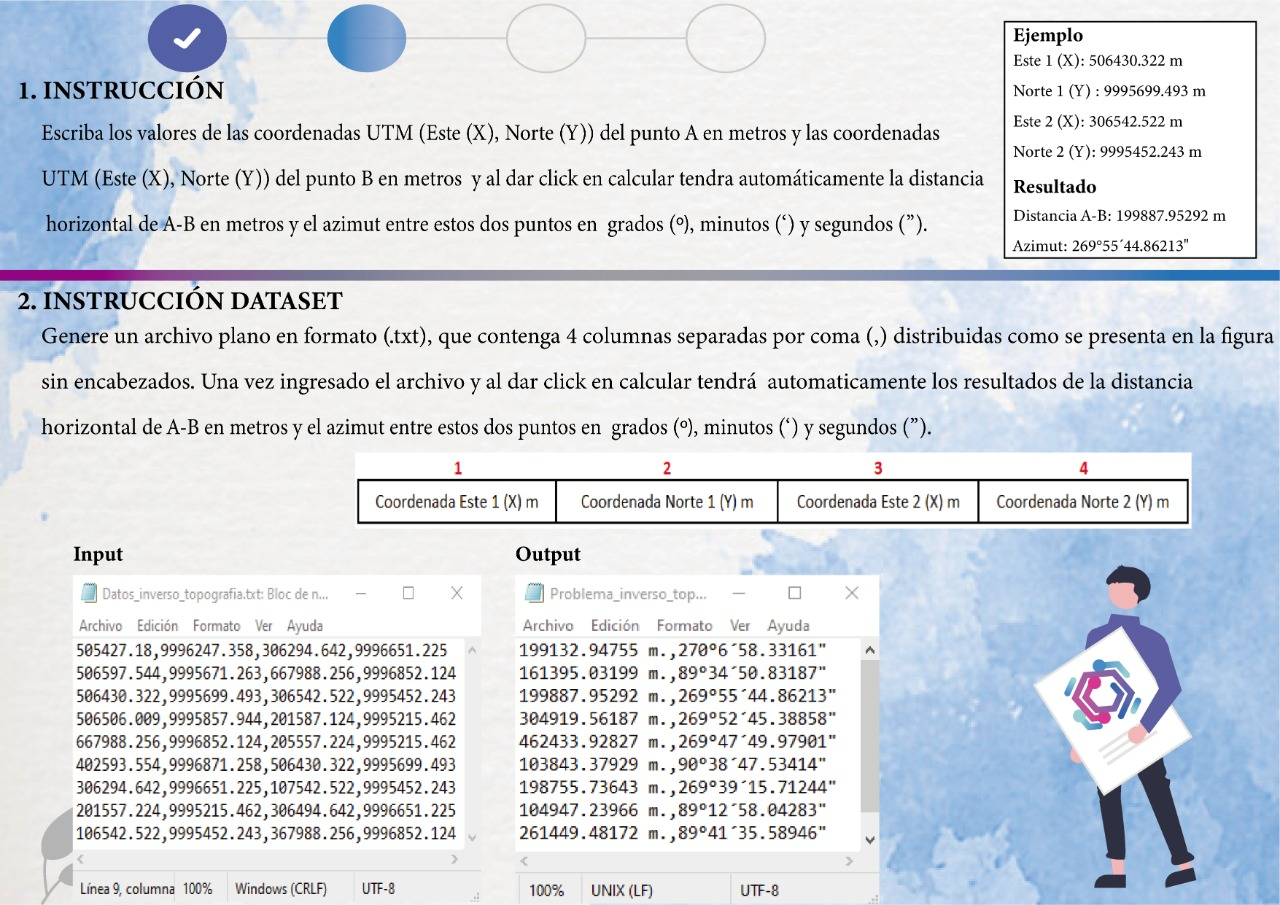
Task: Open the Archivo menu in the Input window
Action: (x=100, y=626)
